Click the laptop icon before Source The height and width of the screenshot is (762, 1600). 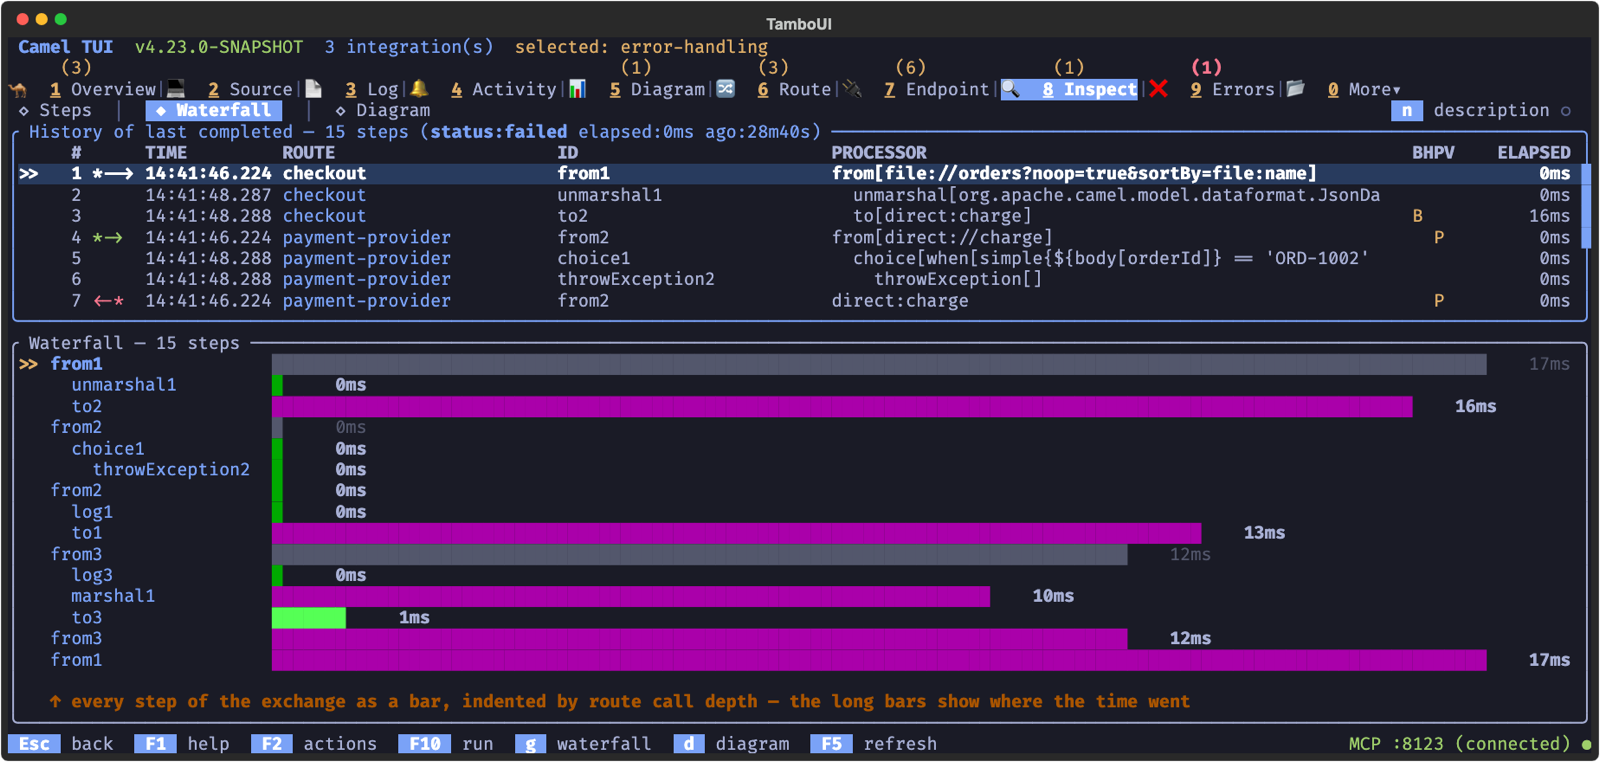click(x=176, y=89)
